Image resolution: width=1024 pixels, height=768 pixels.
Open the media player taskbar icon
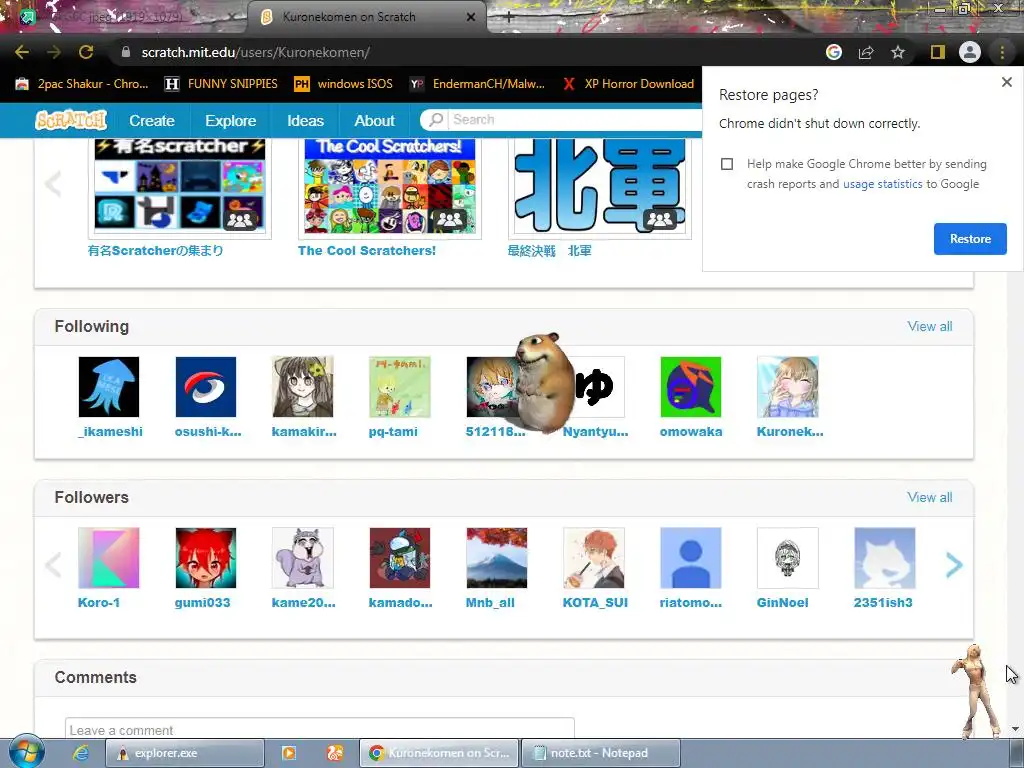(289, 753)
